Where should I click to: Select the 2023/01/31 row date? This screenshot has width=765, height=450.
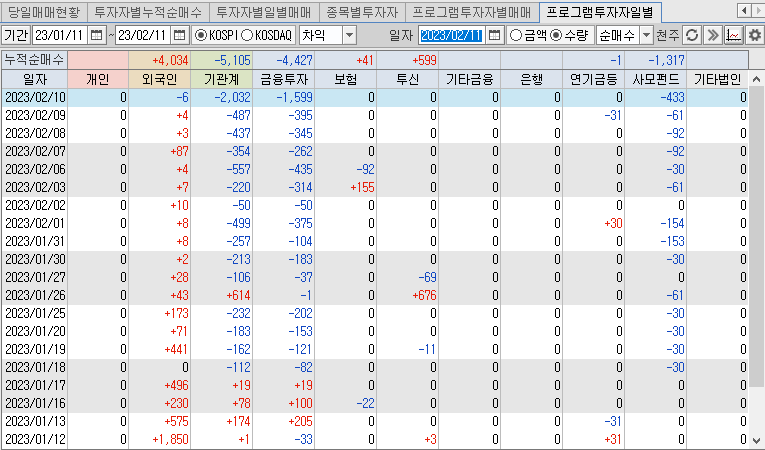35,241
